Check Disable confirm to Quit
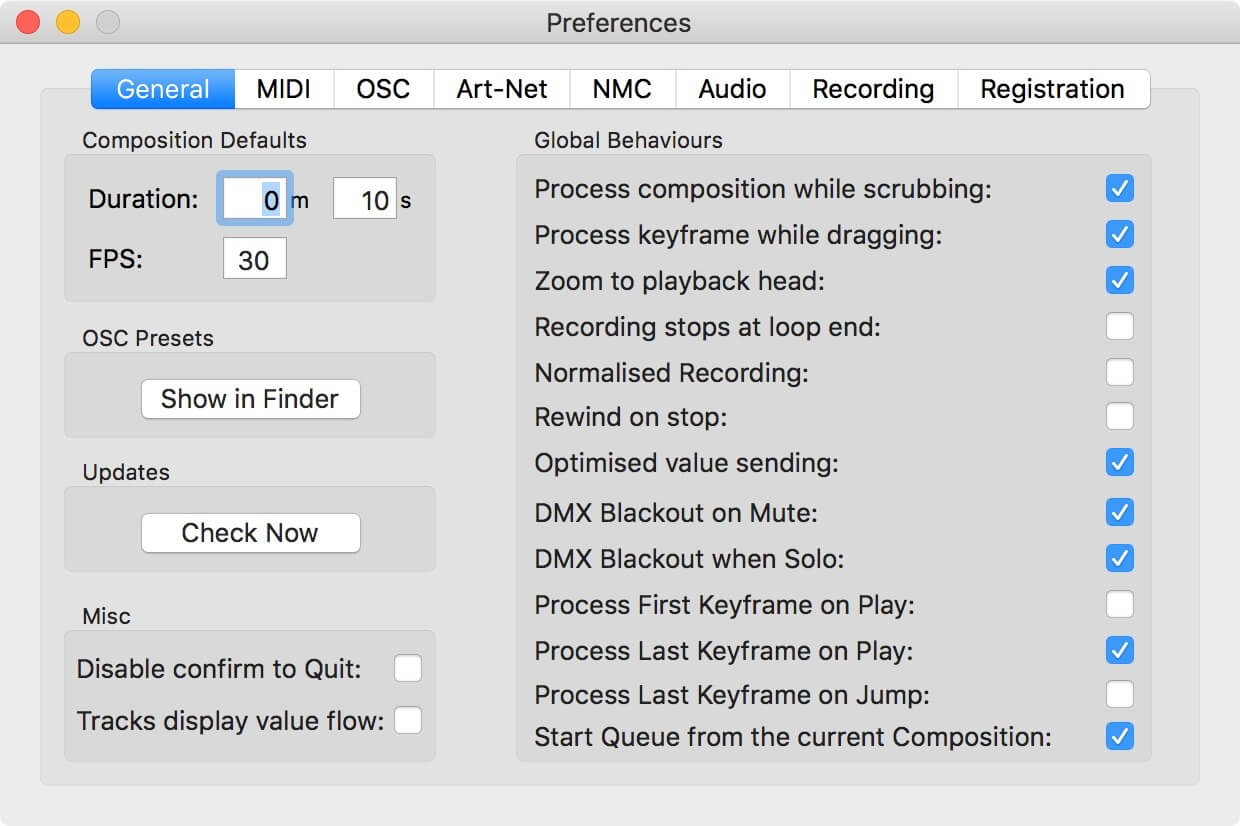Image resolution: width=1240 pixels, height=826 pixels. pyautogui.click(x=408, y=669)
